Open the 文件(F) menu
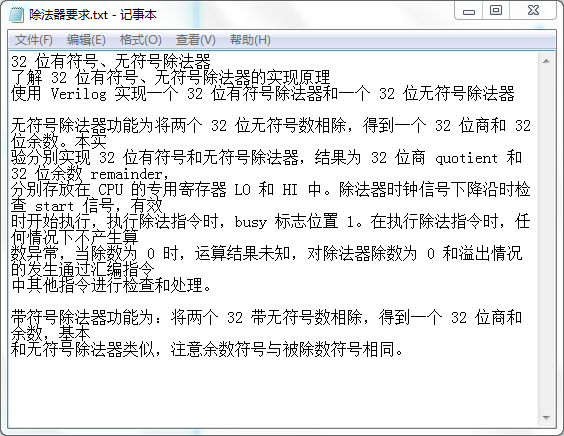564x436 pixels. click(33, 40)
